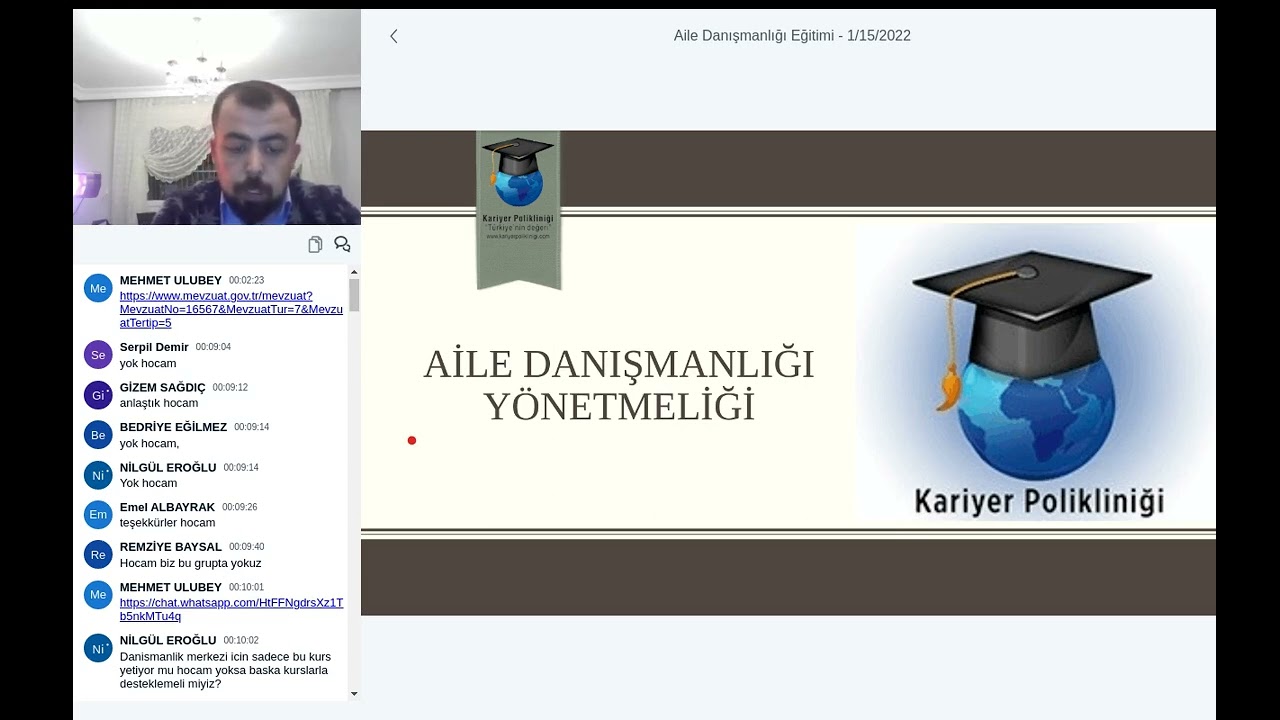Click the Kariyer Polikliniği banner logo on slide
This screenshot has height=720, width=1280.
pos(518,210)
